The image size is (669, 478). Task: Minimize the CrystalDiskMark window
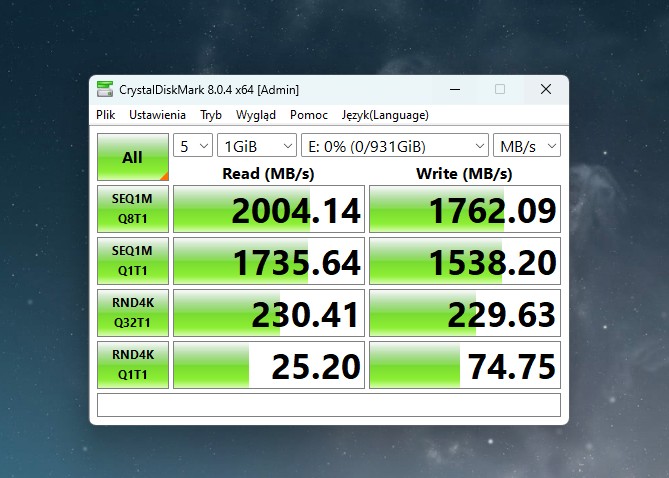[x=455, y=89]
